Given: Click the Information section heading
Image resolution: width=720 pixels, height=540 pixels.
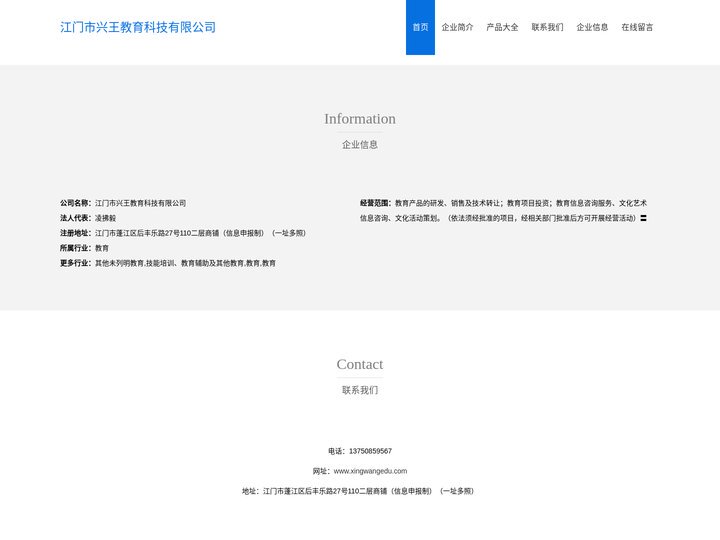Looking at the screenshot, I should 360,119.
